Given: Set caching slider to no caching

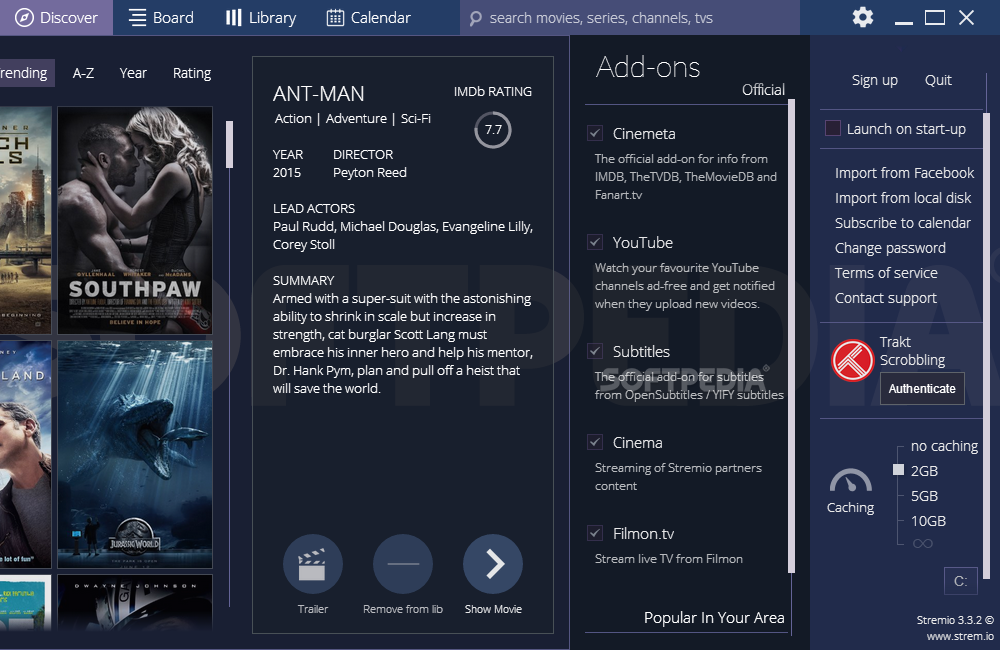Looking at the screenshot, I should (x=944, y=446).
